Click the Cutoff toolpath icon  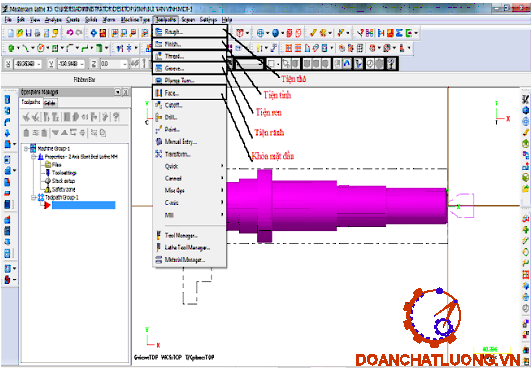(158, 105)
